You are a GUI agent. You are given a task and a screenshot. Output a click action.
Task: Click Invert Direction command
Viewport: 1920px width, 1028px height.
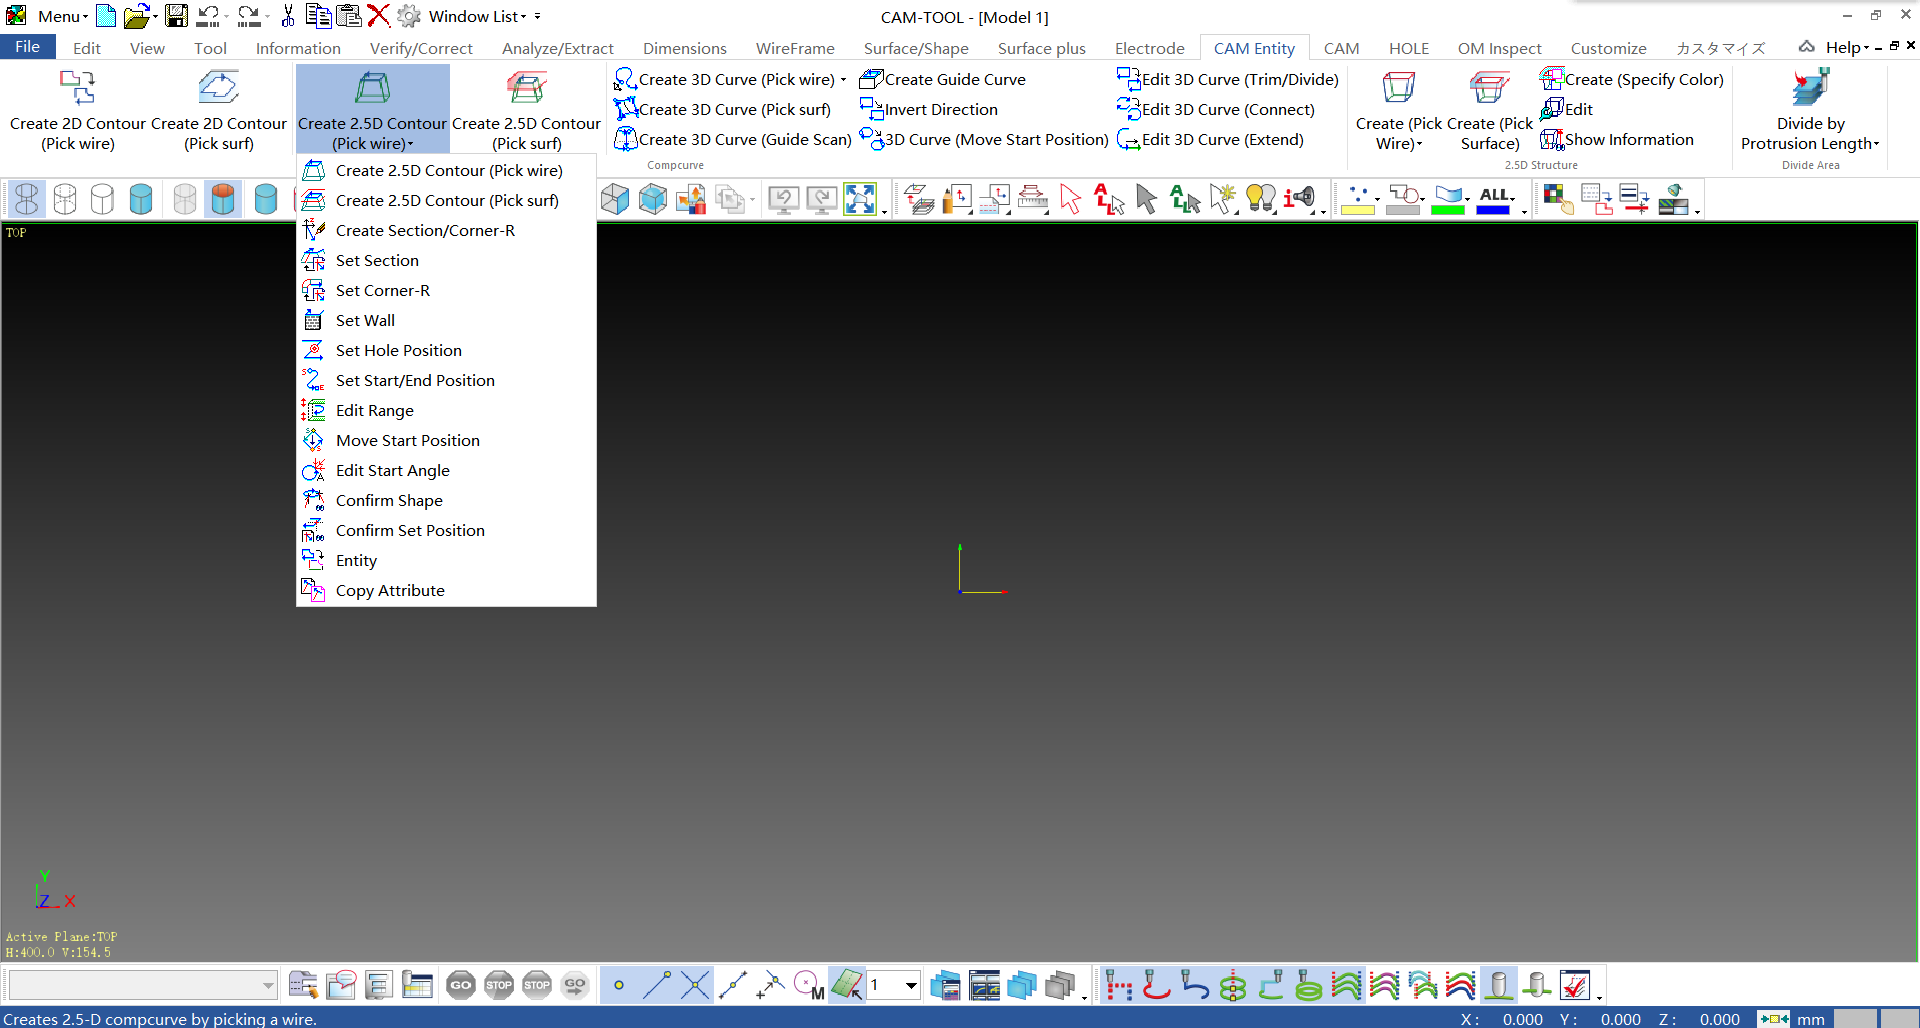pos(929,109)
